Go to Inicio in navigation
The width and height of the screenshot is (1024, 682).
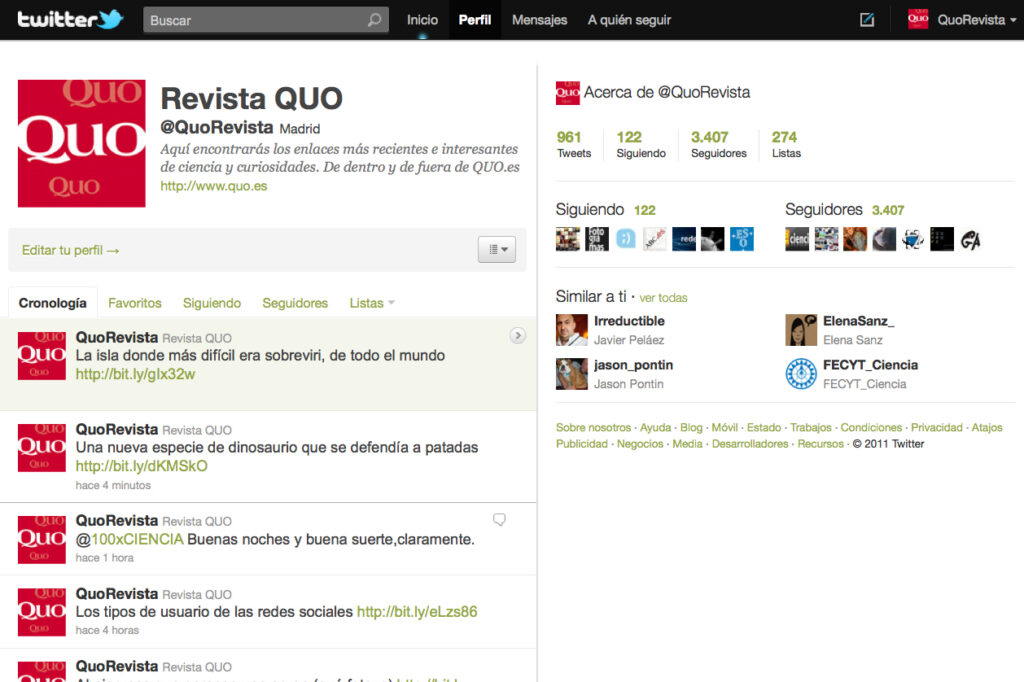(x=423, y=20)
